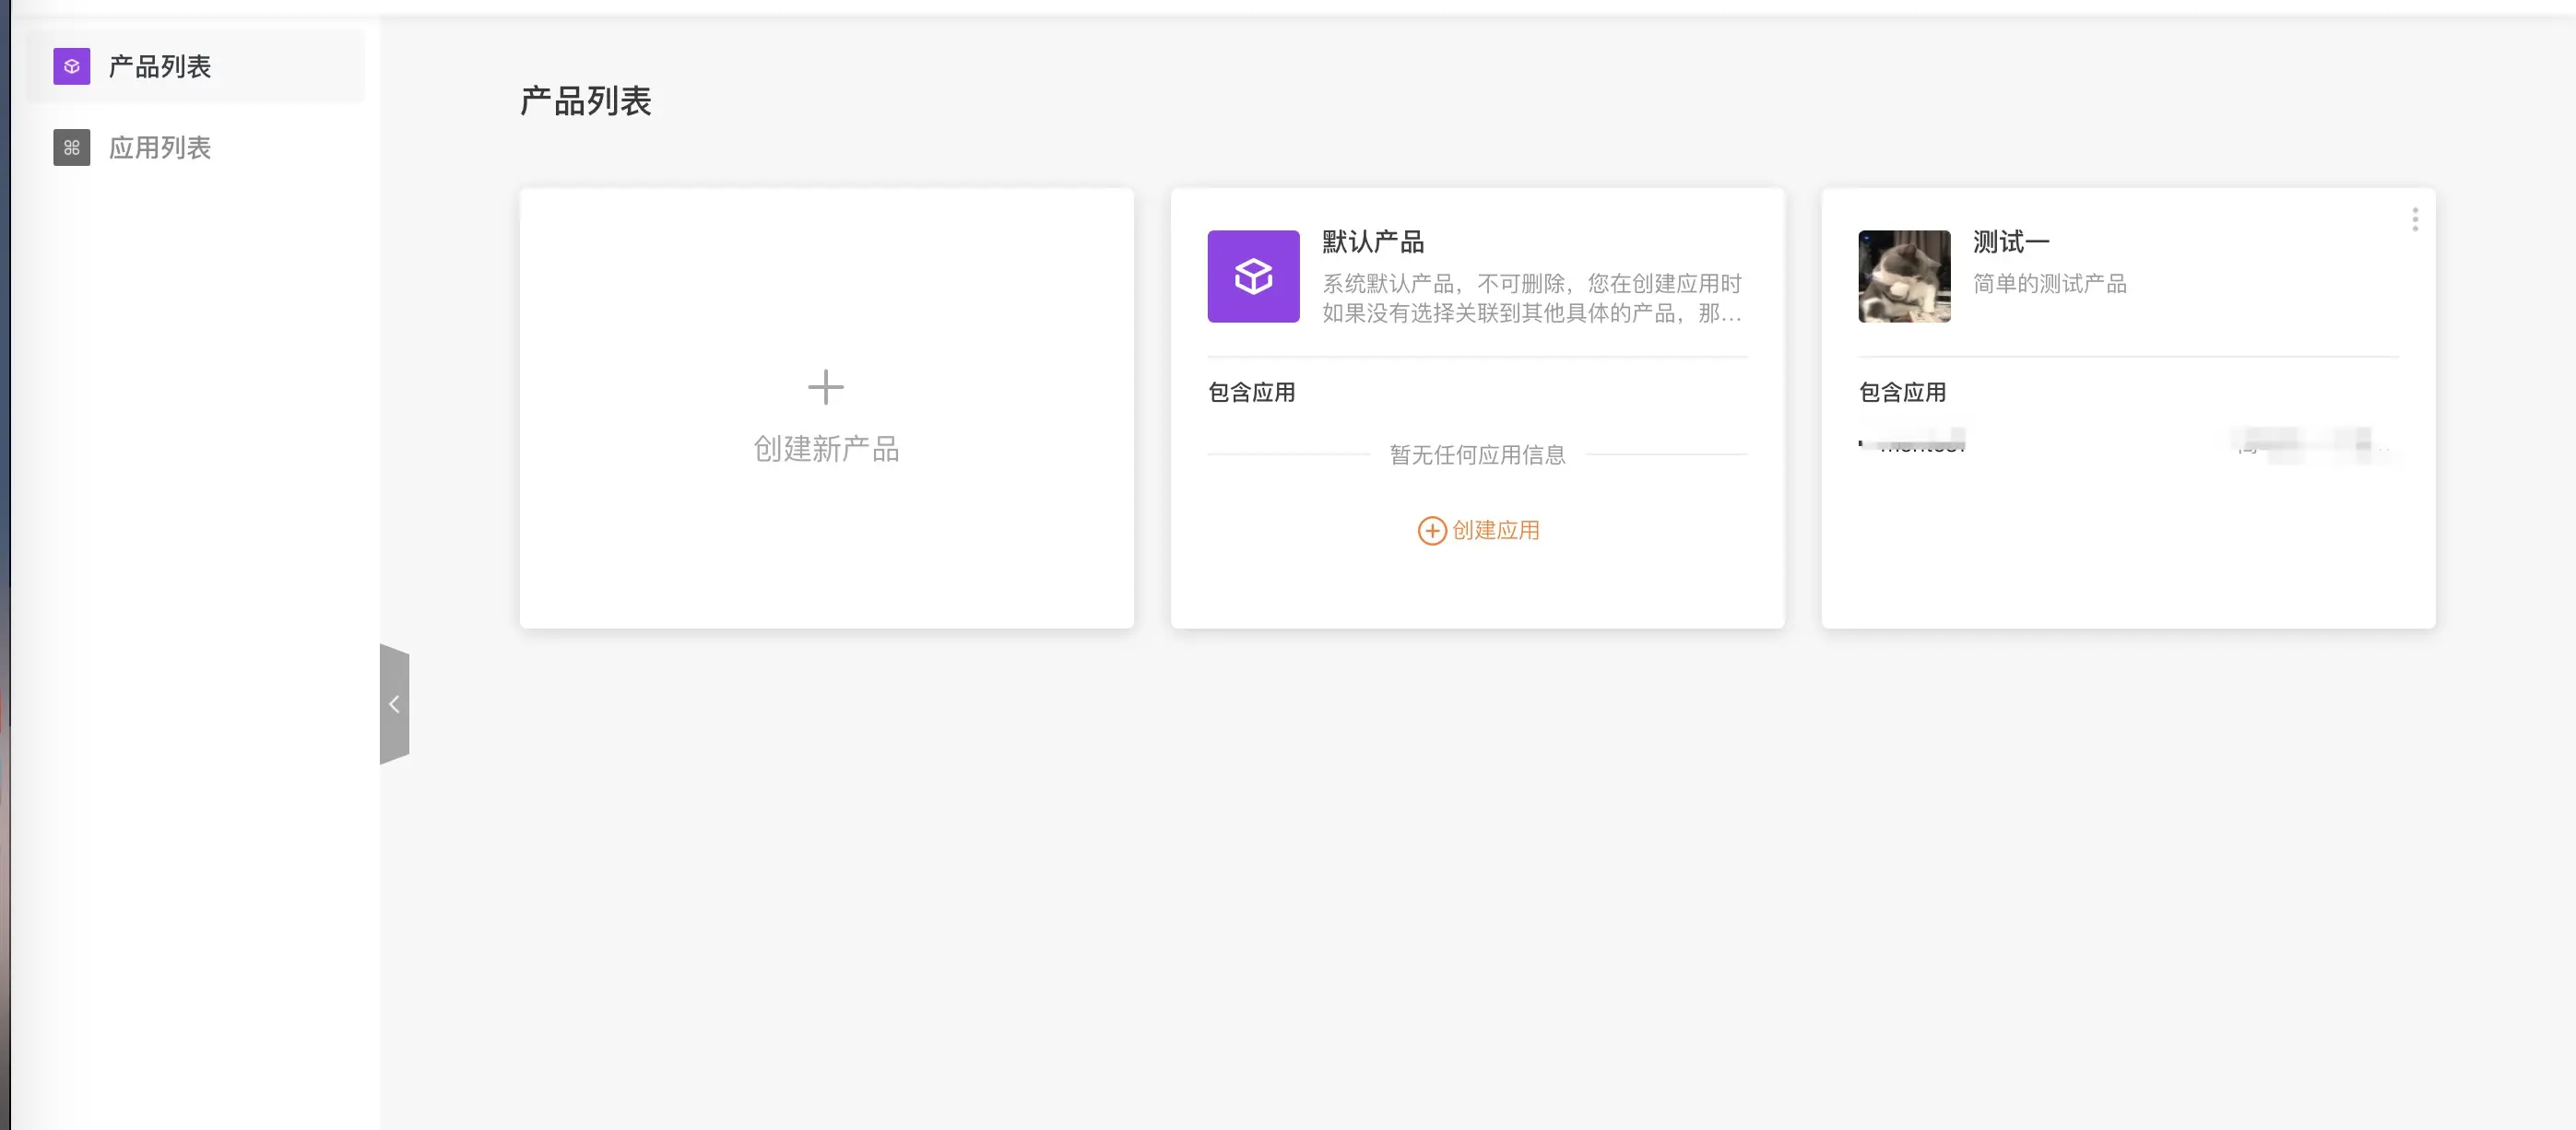Click the 暂无任何应用信息 placeholder text
The height and width of the screenshot is (1130, 2576).
click(x=1476, y=455)
